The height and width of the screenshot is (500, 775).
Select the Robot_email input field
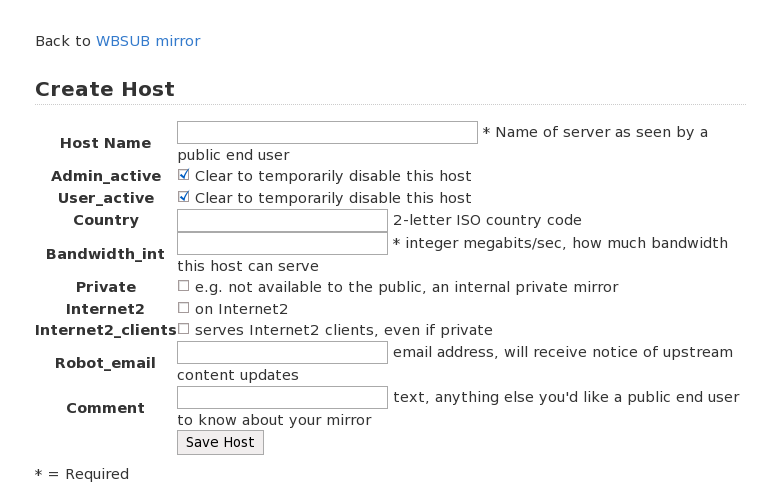coord(282,352)
